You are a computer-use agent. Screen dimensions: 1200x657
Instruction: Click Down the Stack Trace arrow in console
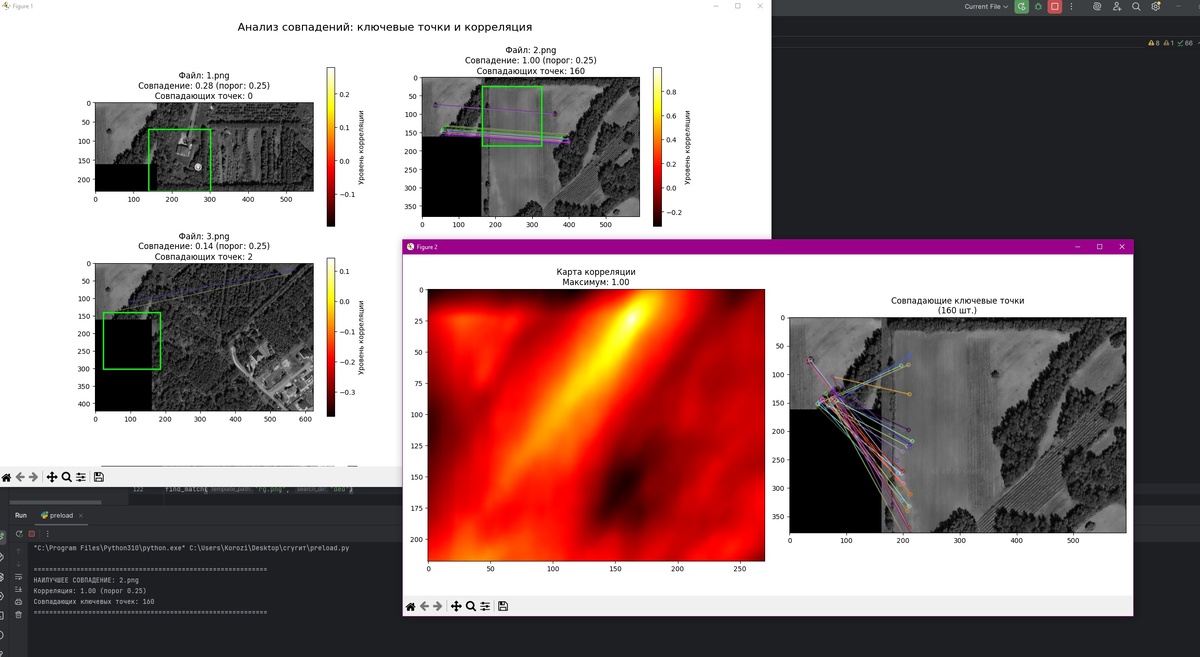[18, 562]
